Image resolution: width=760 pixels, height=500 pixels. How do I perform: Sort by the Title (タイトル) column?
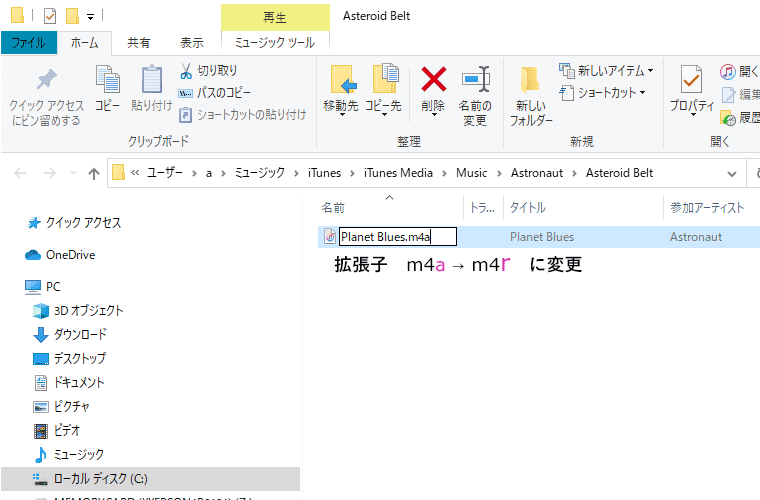[x=528, y=208]
